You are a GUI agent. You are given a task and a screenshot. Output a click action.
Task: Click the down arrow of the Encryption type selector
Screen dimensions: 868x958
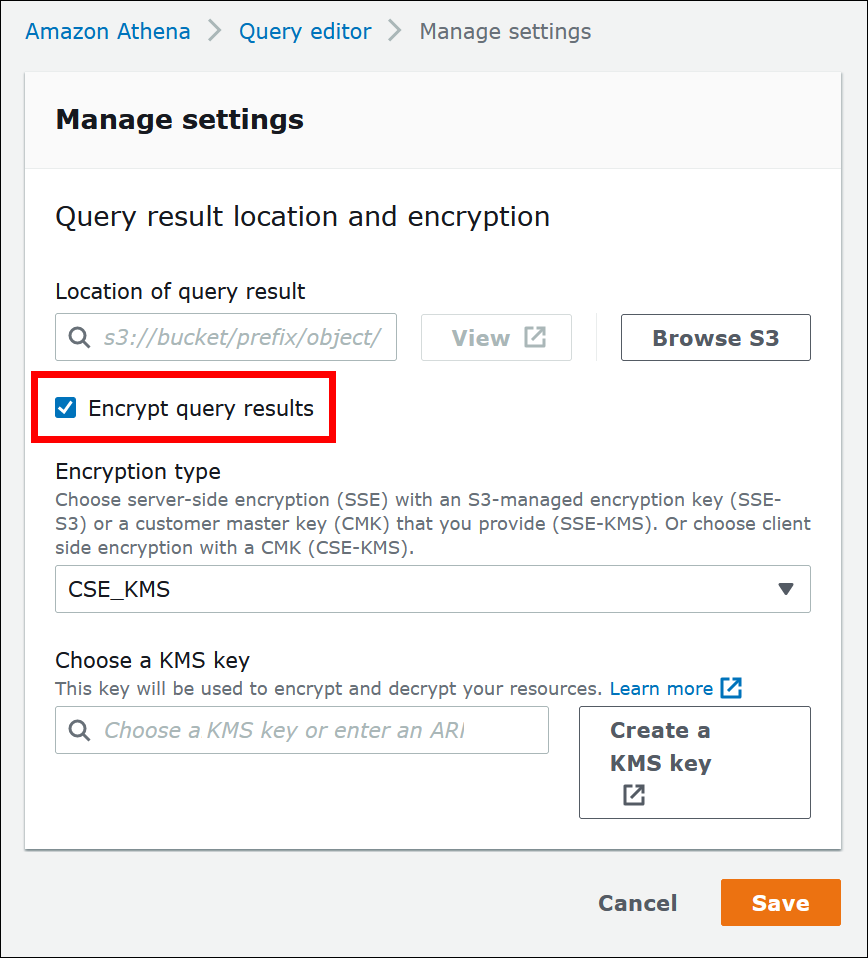pos(786,589)
